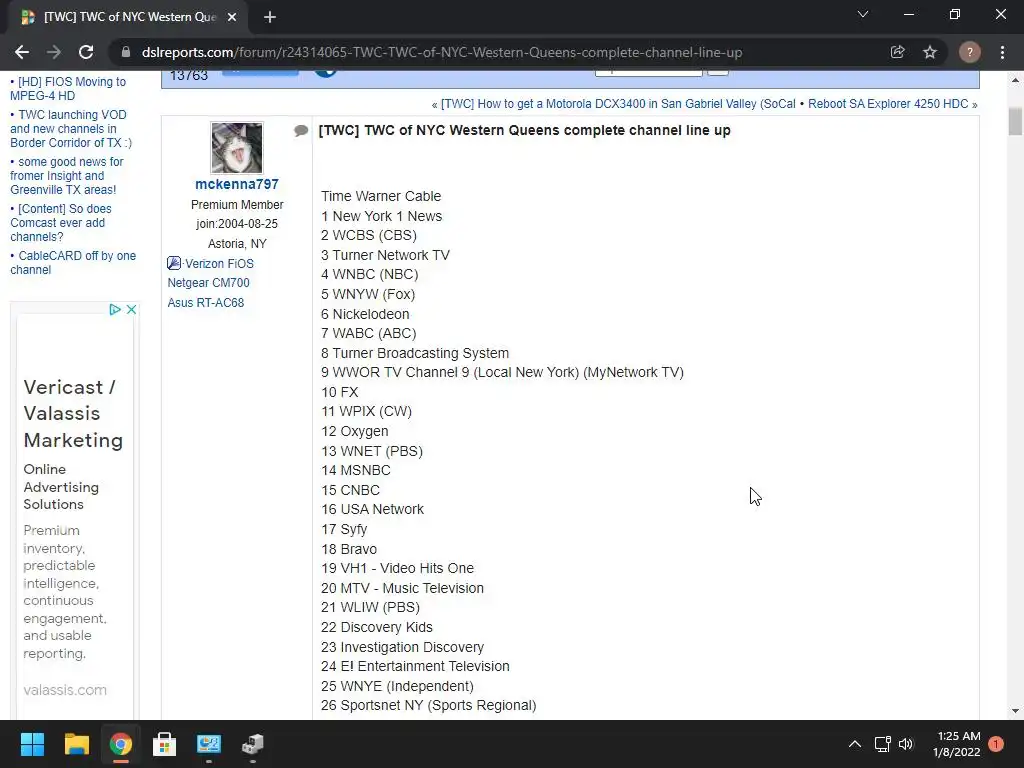This screenshot has height=768, width=1024.
Task: Open the Insight and Greenville TX link
Action: click(x=67, y=176)
